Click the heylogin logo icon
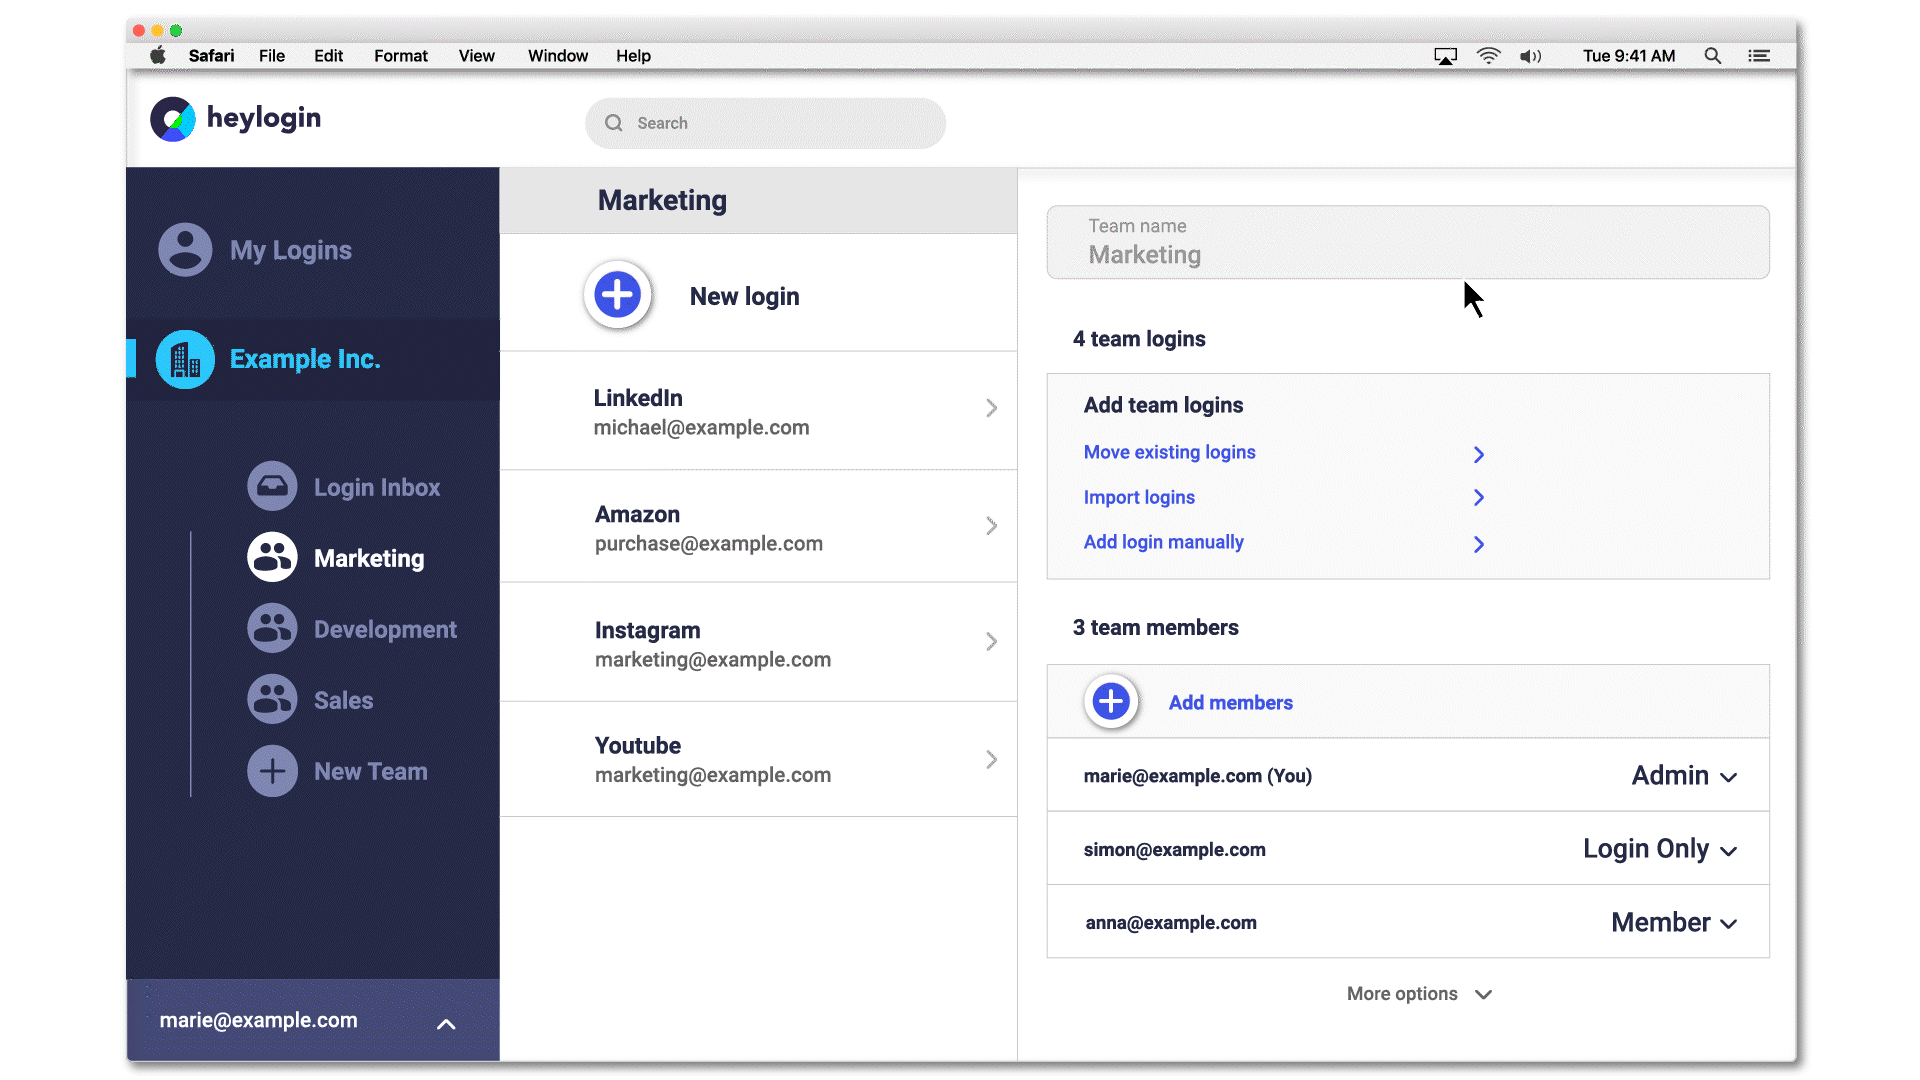The height and width of the screenshot is (1080, 1920). pyautogui.click(x=173, y=119)
